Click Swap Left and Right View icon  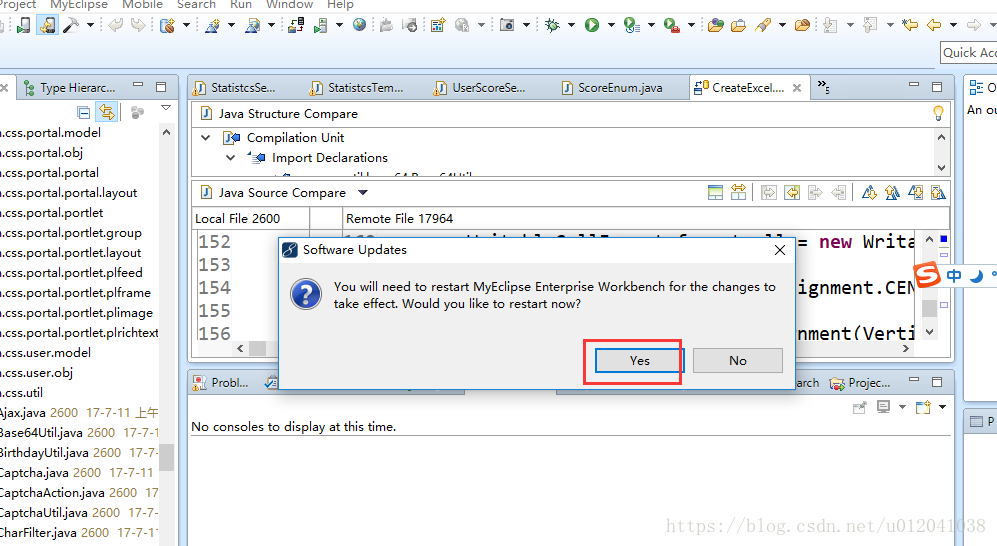tap(738, 193)
